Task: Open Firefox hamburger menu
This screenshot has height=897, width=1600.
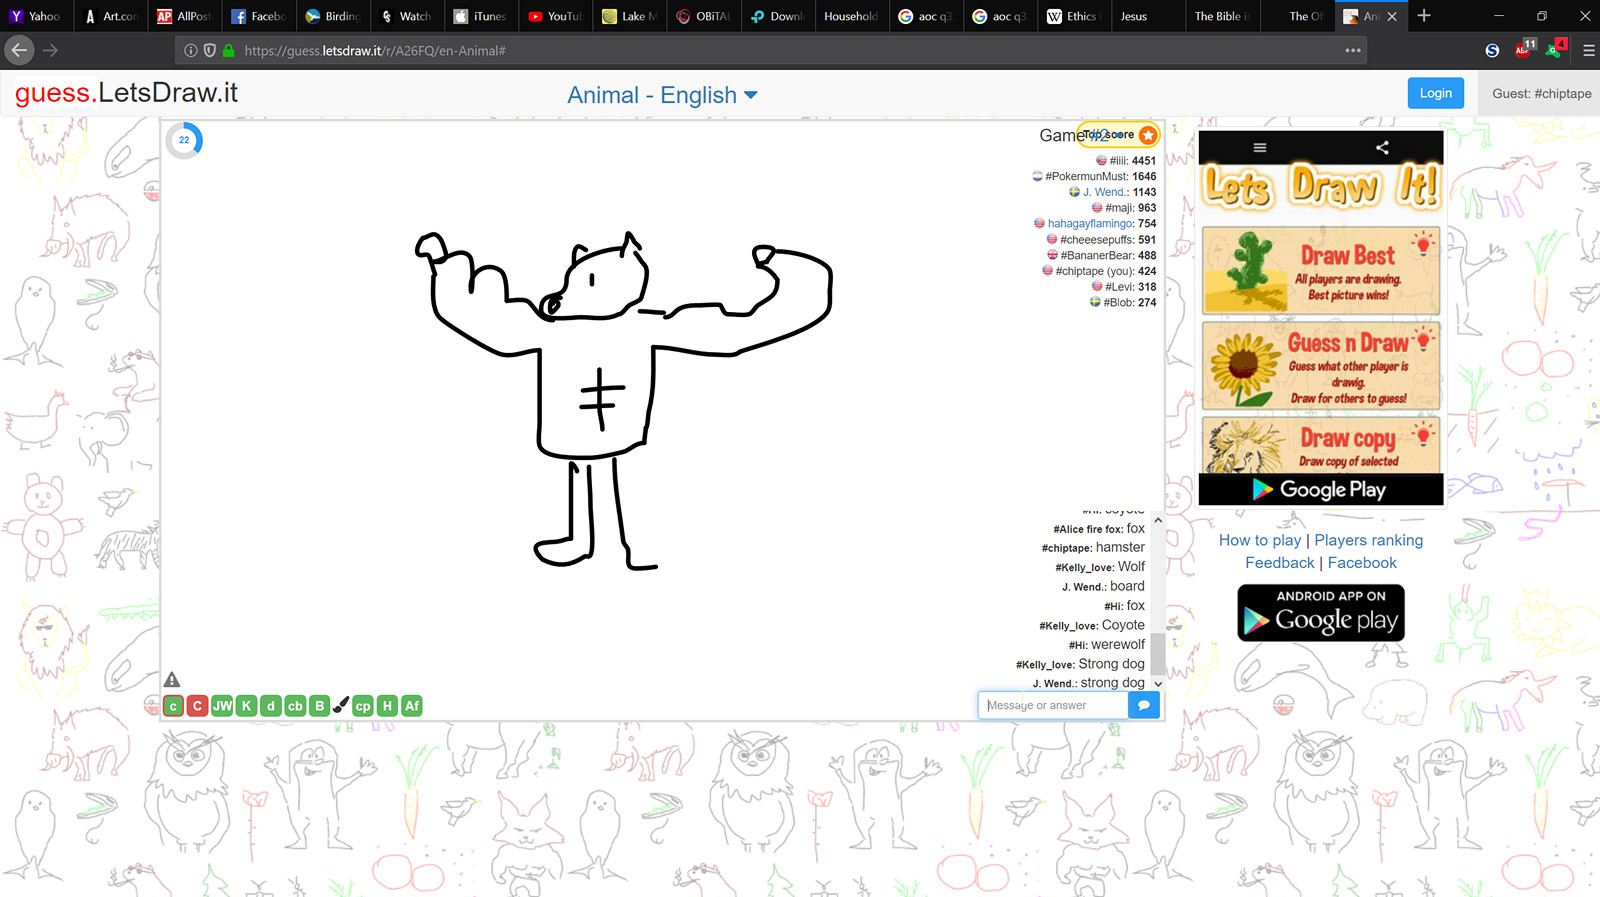Action: 1588,50
